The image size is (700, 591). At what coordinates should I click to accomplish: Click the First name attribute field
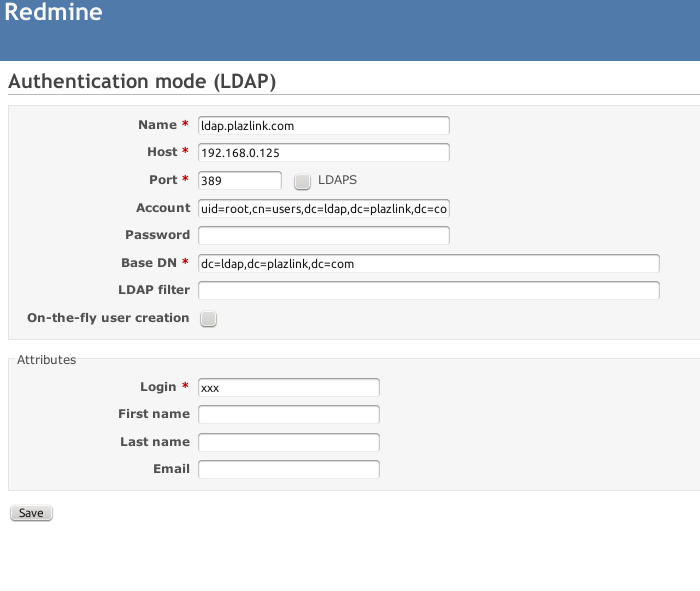[x=289, y=414]
